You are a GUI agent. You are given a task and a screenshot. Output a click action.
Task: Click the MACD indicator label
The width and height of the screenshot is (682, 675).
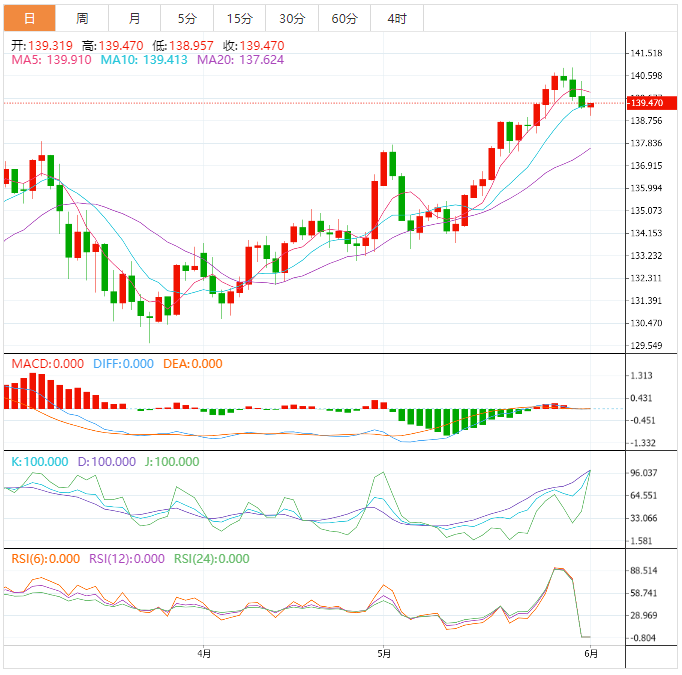click(47, 364)
